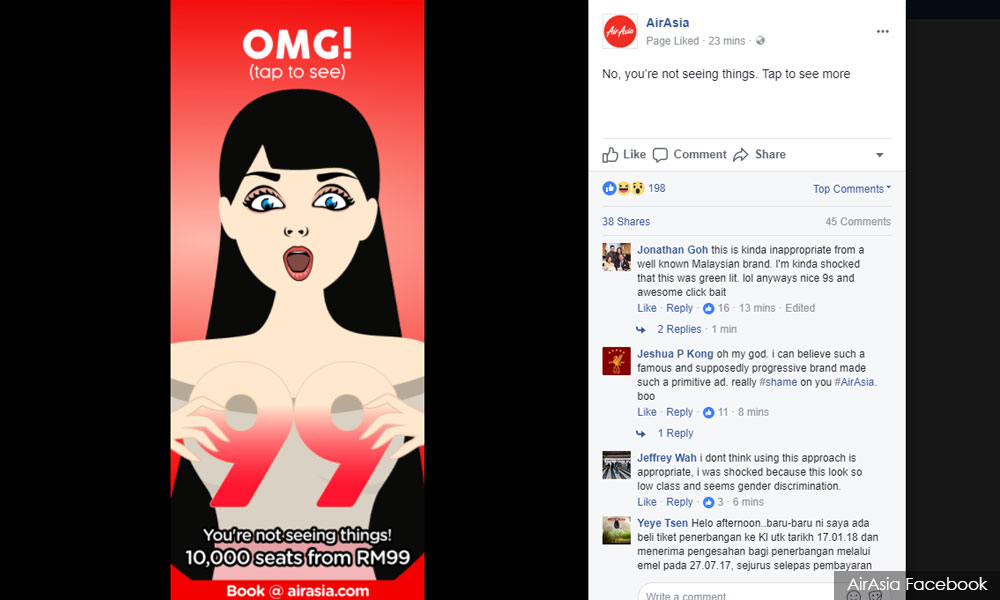Click the reaction emojis next to 198
The image size is (1000, 600).
tap(623, 188)
